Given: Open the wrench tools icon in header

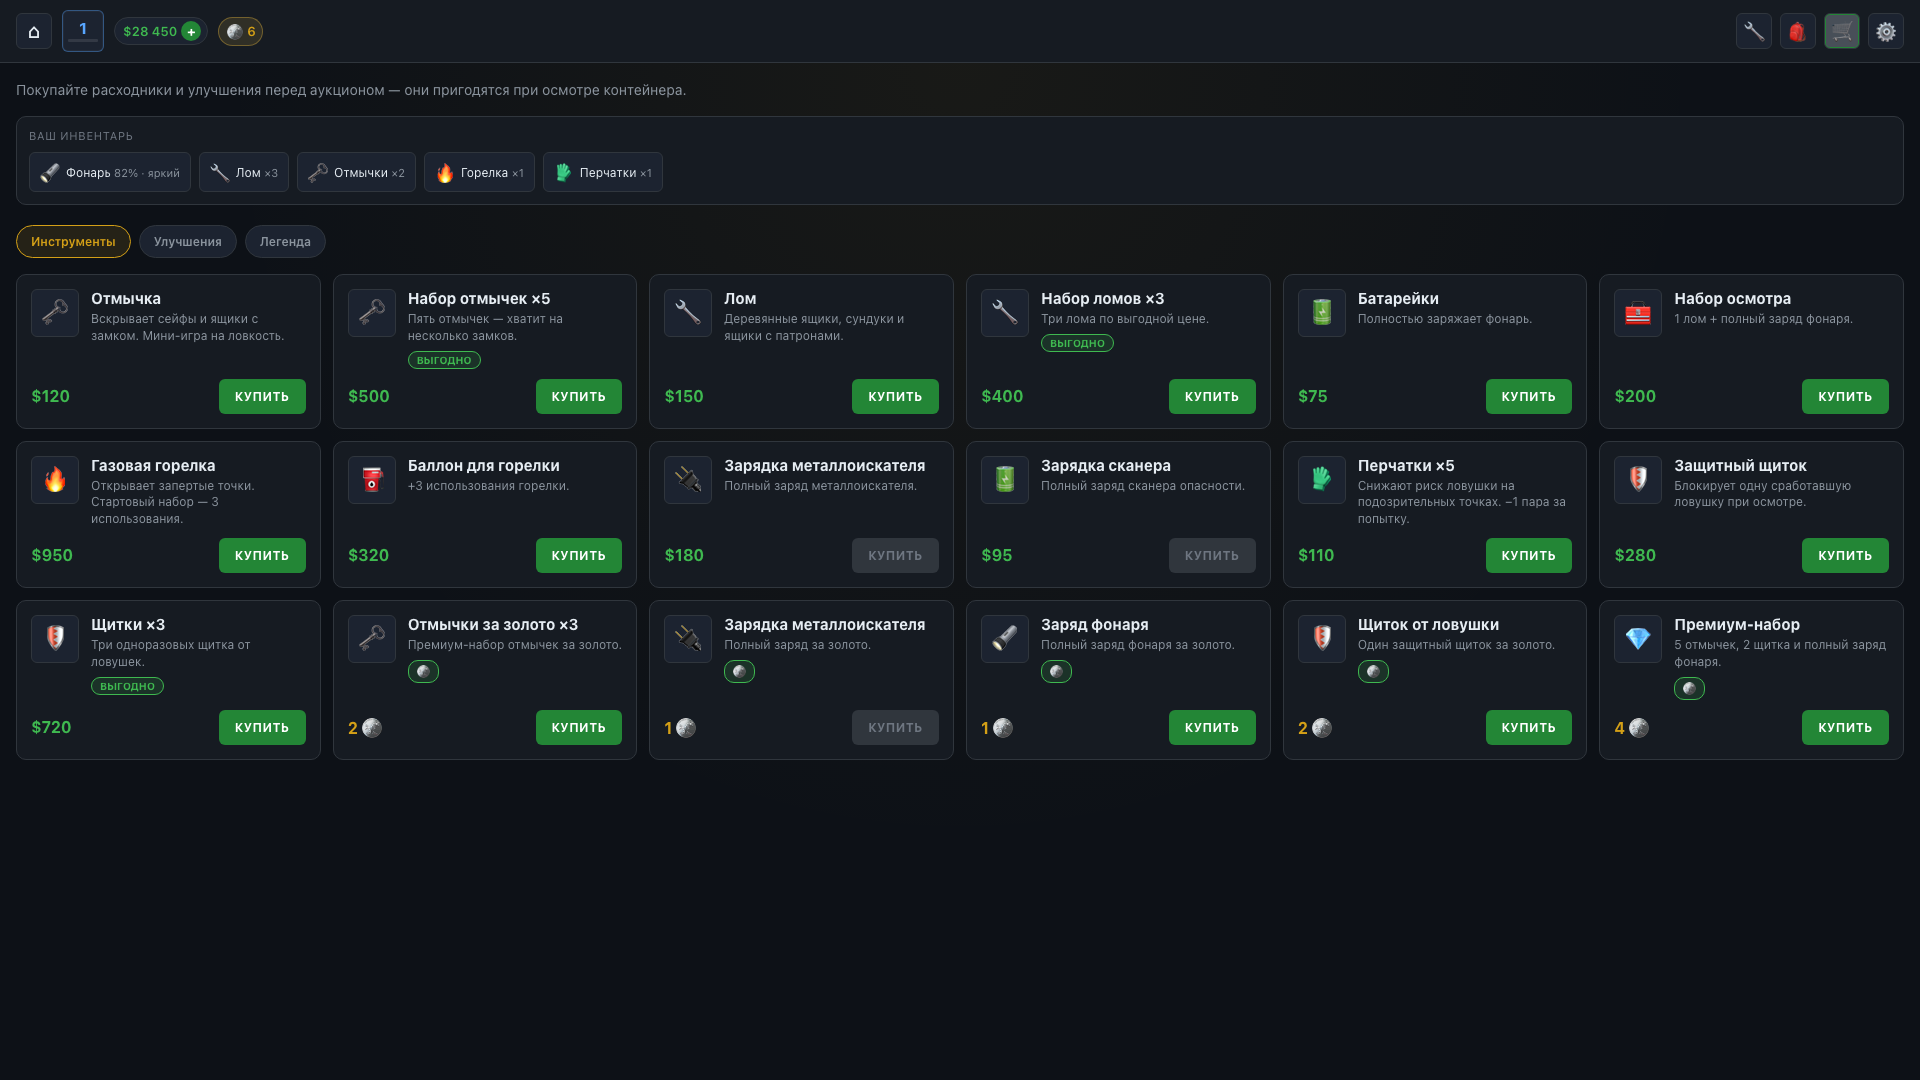Looking at the screenshot, I should pyautogui.click(x=1754, y=32).
